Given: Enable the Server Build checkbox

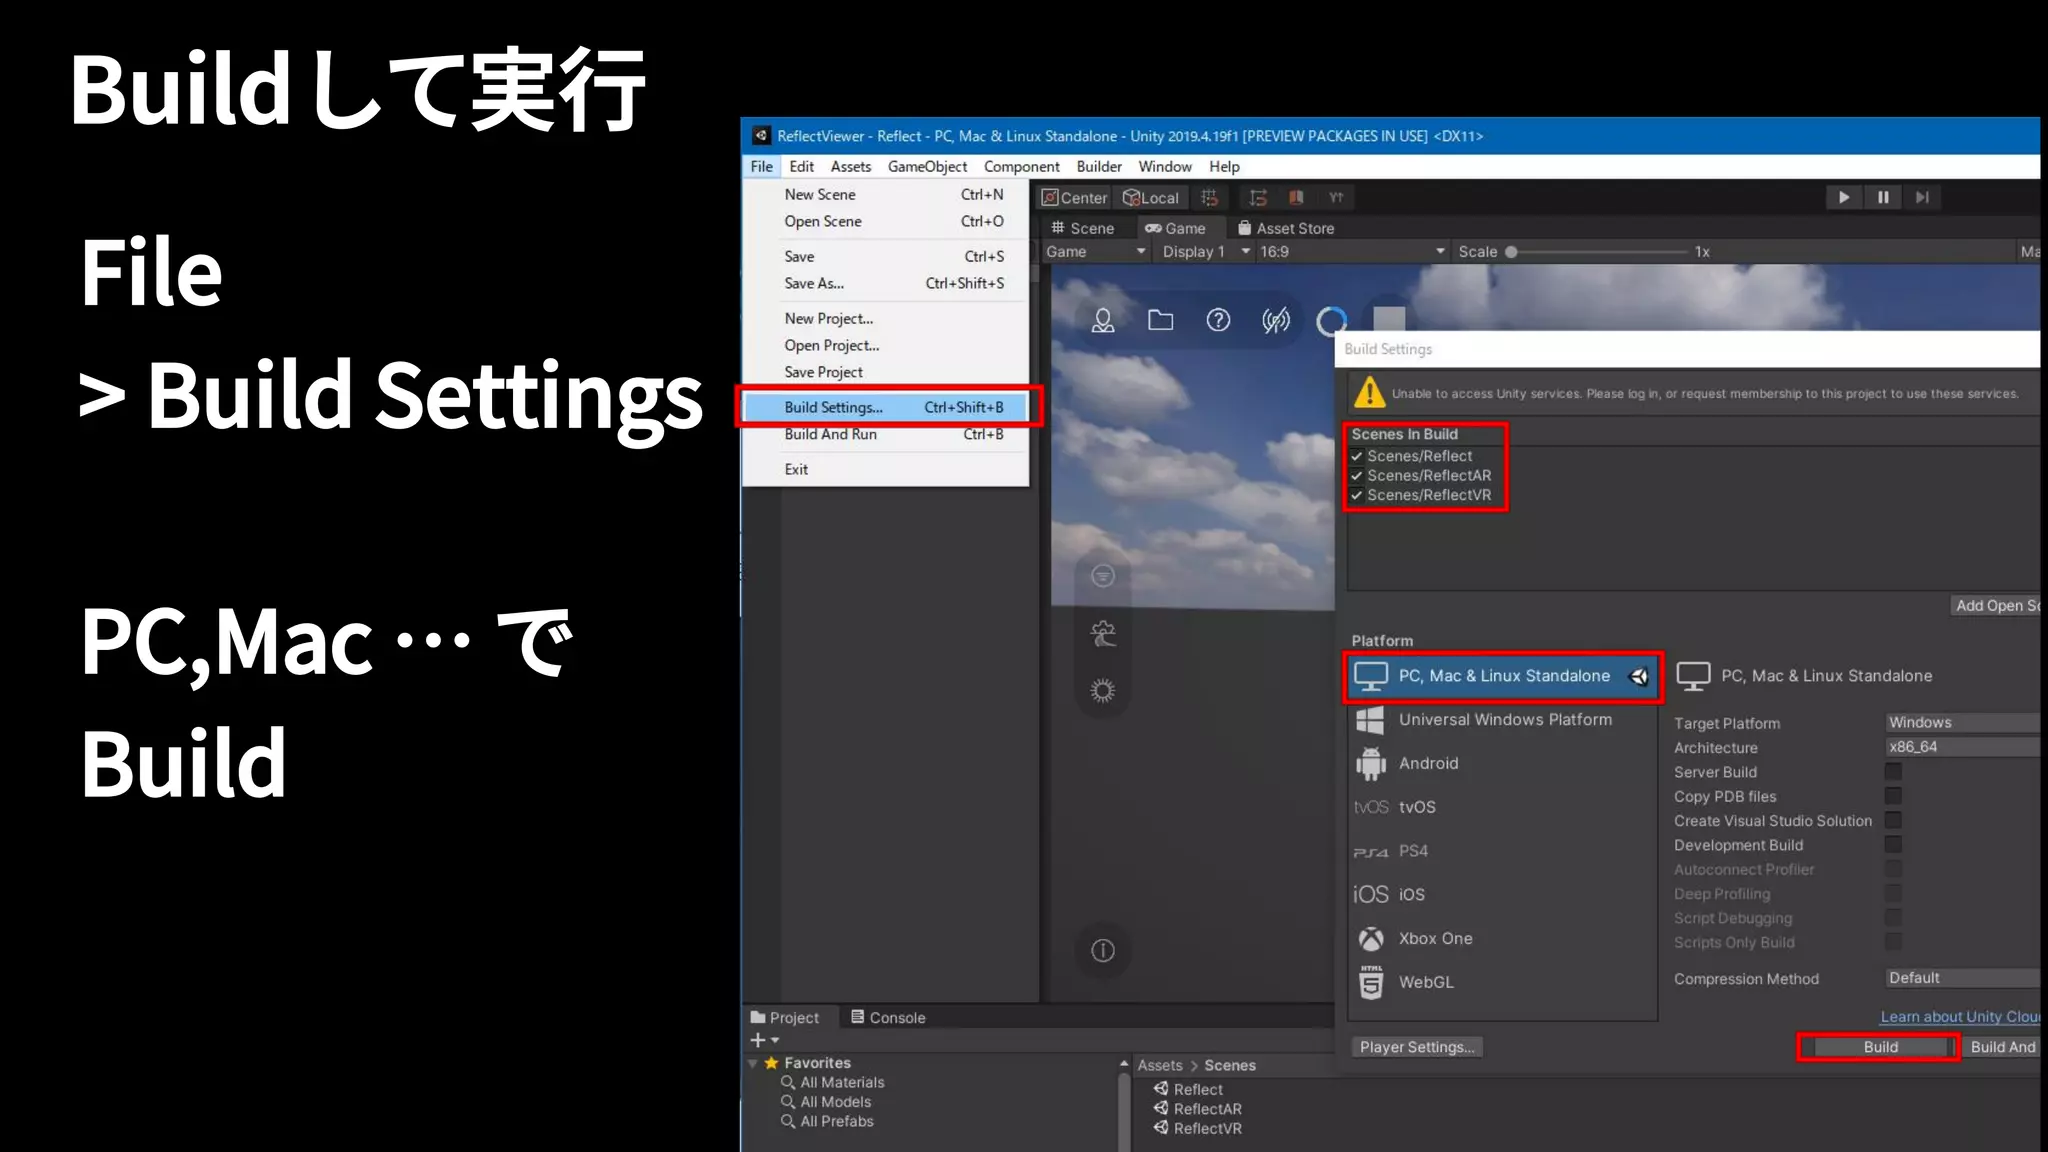Looking at the screenshot, I should pos(1893,771).
